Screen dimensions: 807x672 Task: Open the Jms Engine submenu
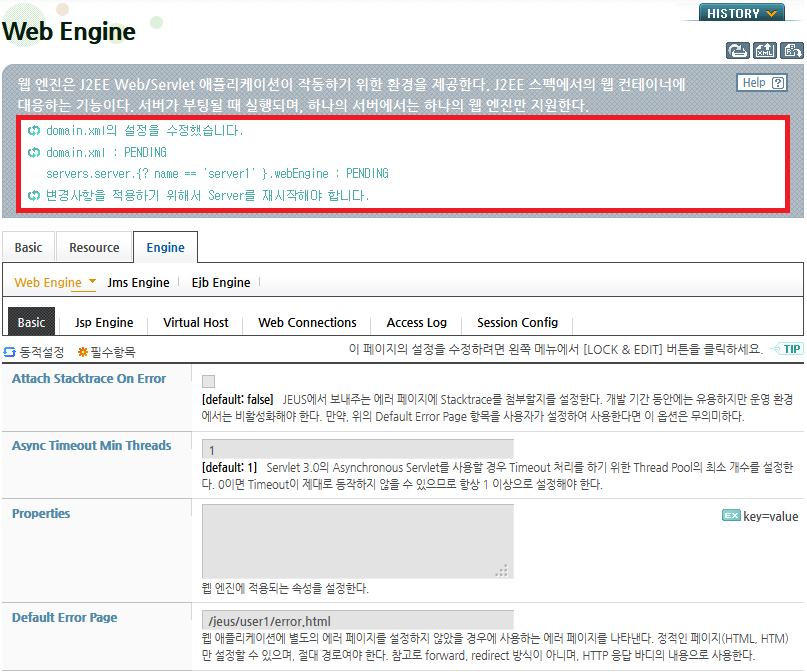138,282
